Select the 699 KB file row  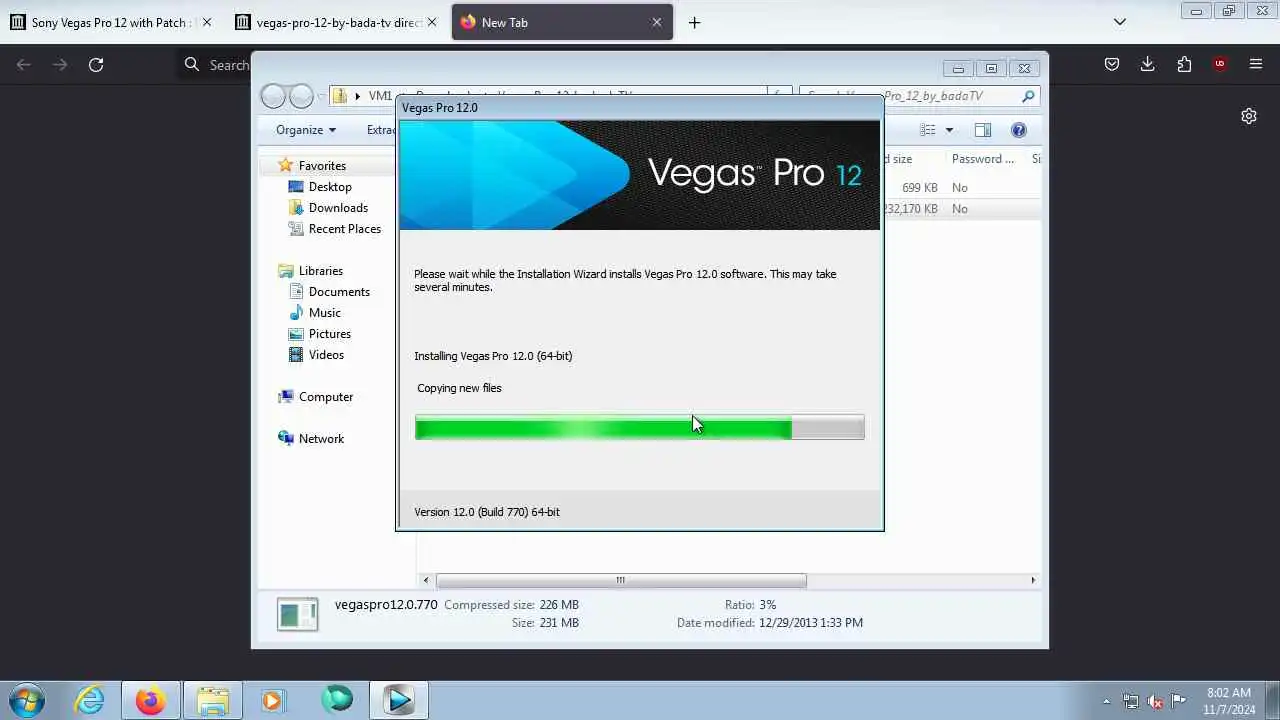[x=960, y=188]
